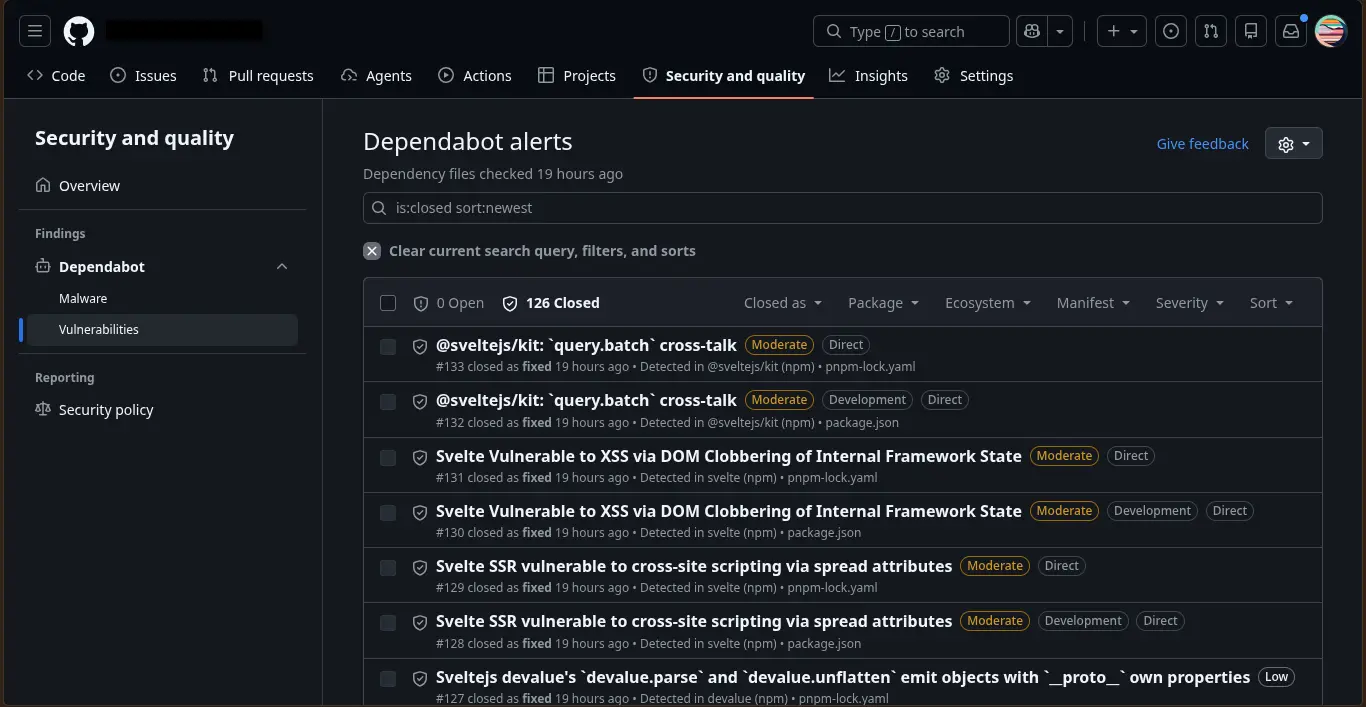This screenshot has height=707, width=1366.
Task: Open the Sort dropdown
Action: tap(1271, 303)
